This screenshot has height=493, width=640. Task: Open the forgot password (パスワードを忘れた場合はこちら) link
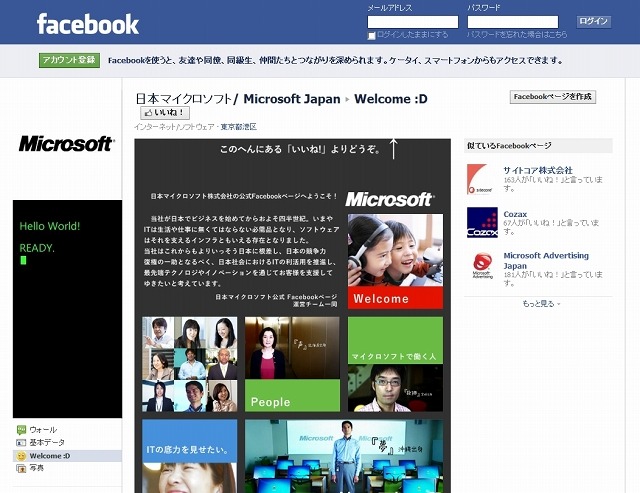pos(517,35)
